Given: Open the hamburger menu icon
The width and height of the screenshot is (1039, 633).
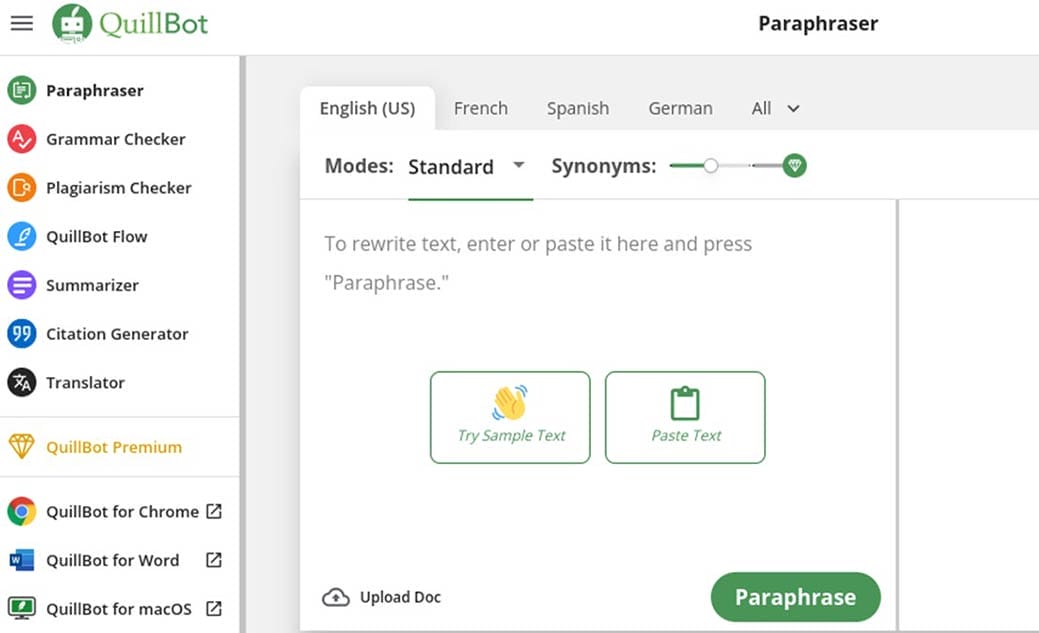Looking at the screenshot, I should coord(21,23).
